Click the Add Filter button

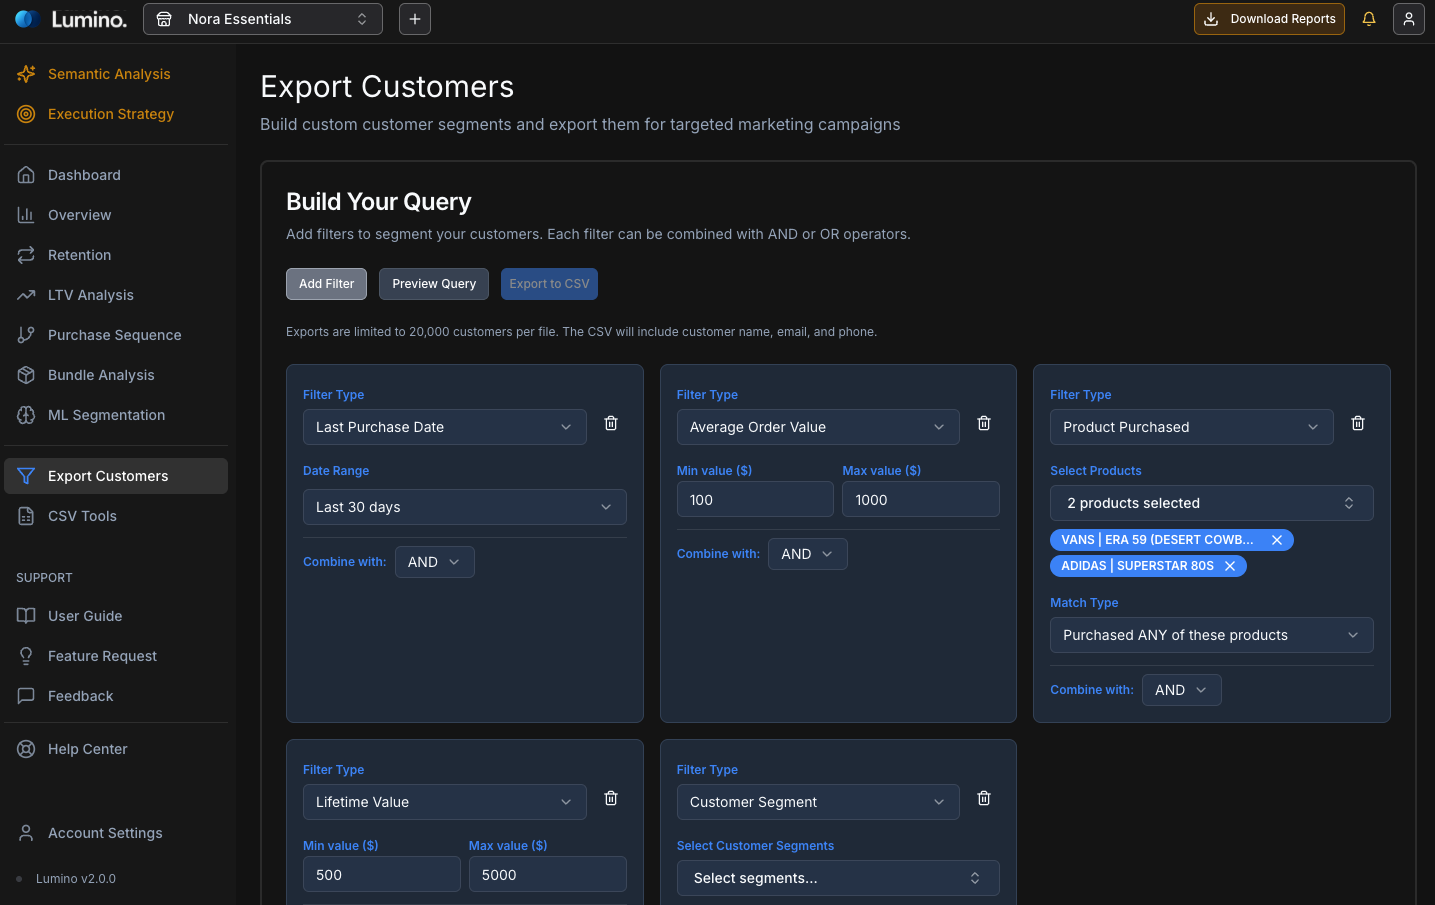click(x=326, y=284)
